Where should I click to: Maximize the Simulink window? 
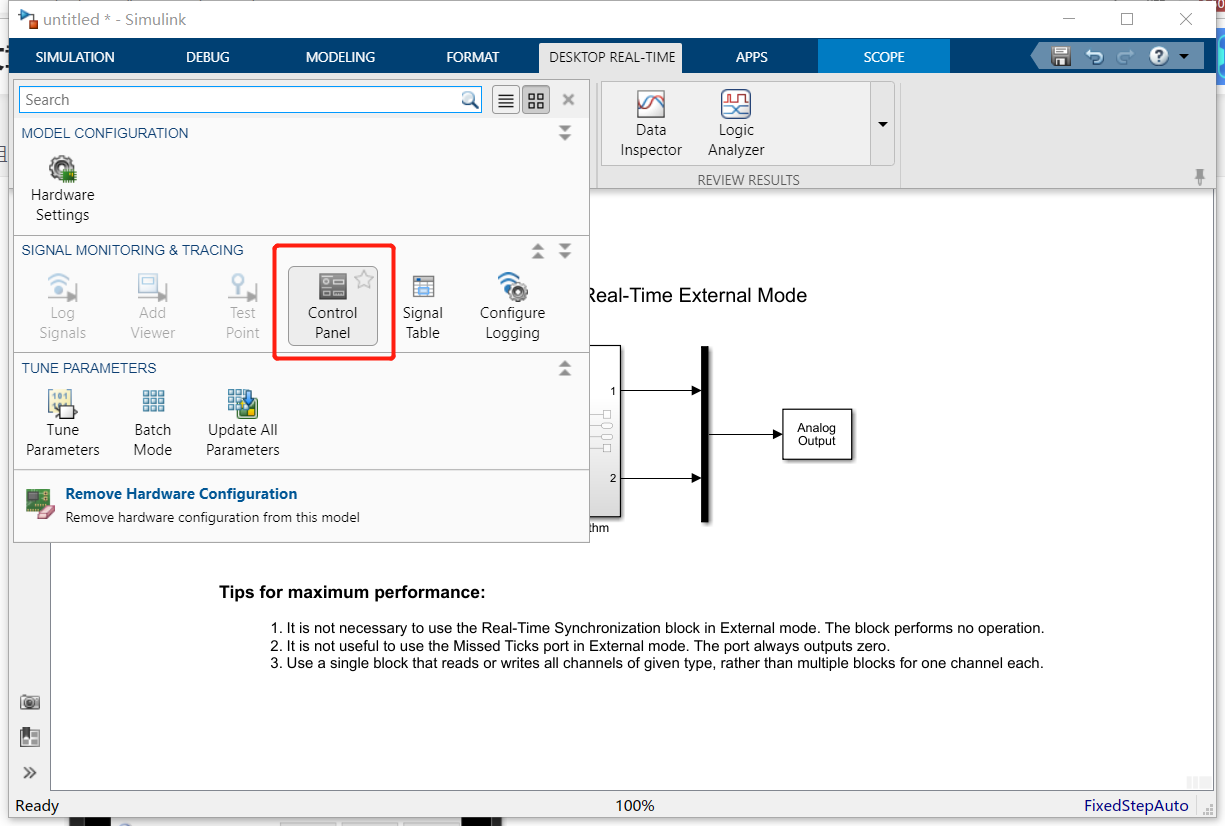(1127, 19)
